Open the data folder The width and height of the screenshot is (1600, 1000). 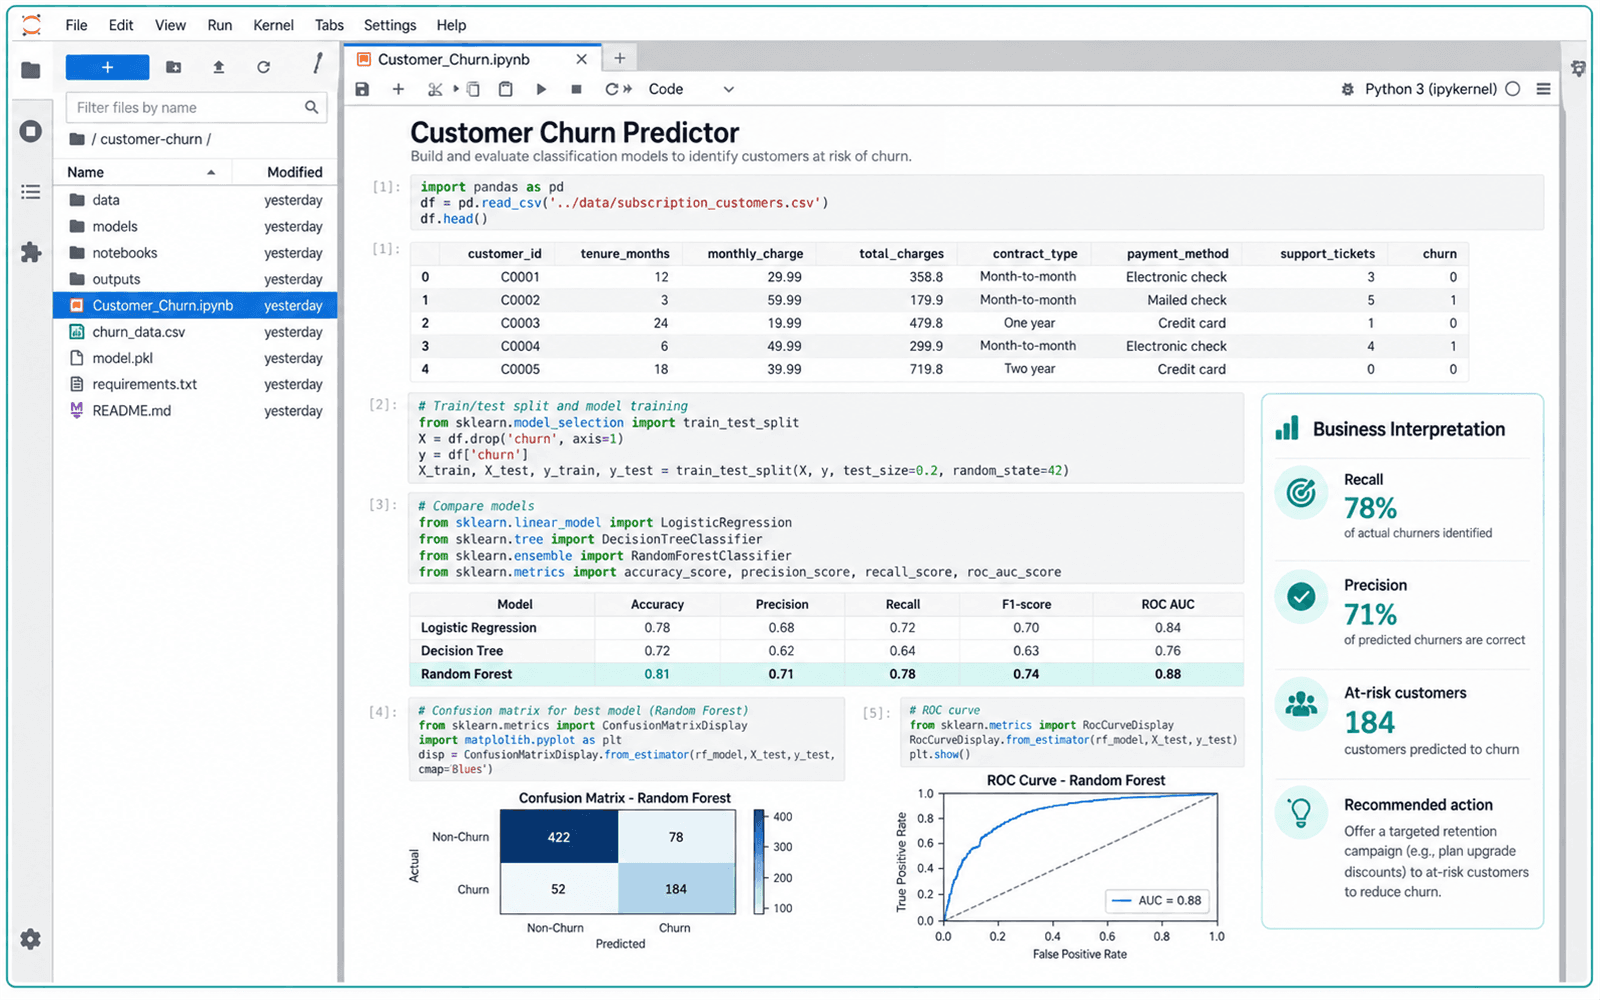[x=195, y=200]
